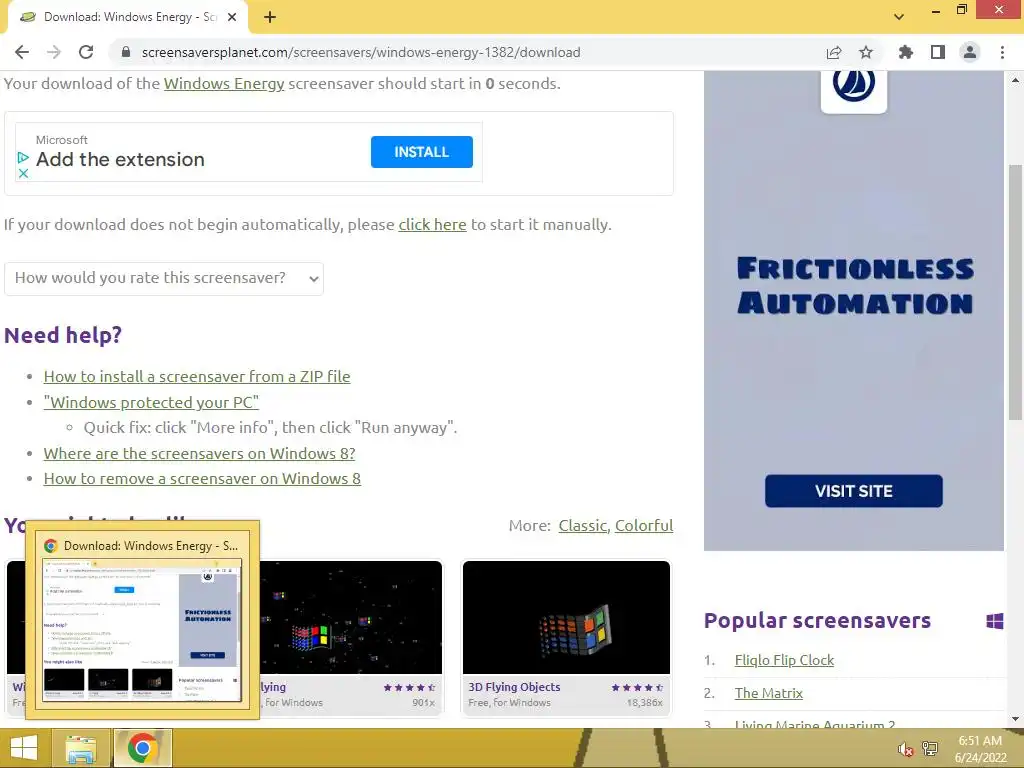Toggle the browser side panel
Viewport: 1024px width, 768px height.
pyautogui.click(x=938, y=52)
